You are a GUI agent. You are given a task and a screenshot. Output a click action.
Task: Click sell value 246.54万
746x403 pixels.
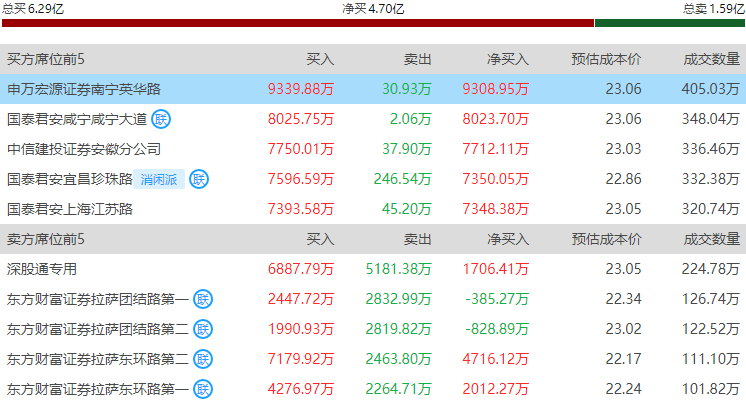click(x=402, y=179)
